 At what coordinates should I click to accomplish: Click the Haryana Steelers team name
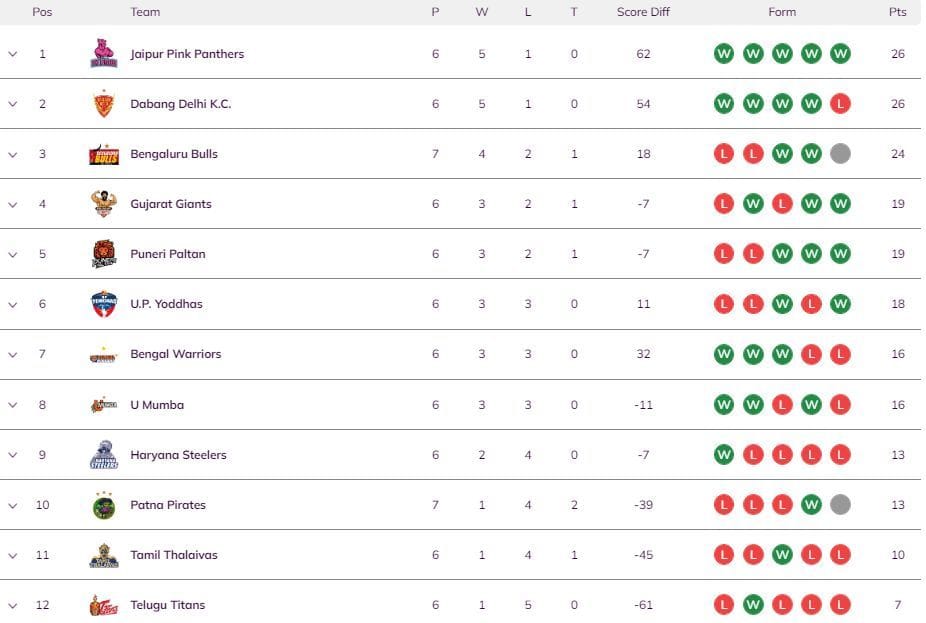(177, 454)
